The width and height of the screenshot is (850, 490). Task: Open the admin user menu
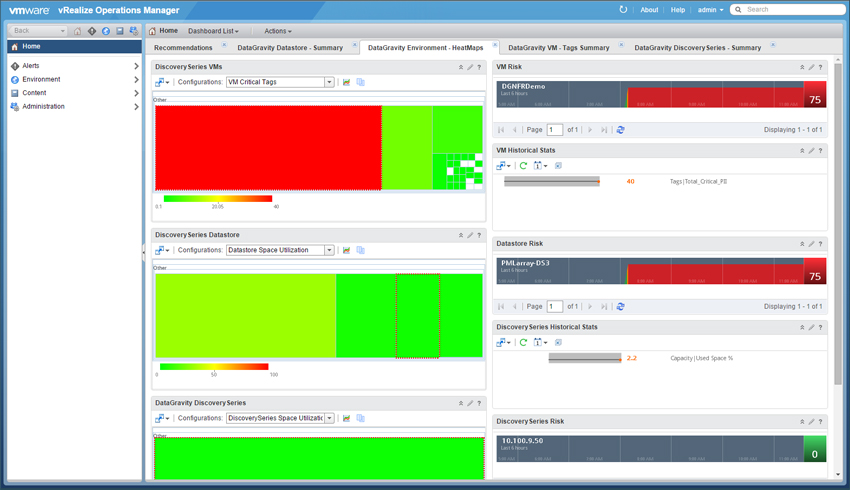[x=710, y=10]
